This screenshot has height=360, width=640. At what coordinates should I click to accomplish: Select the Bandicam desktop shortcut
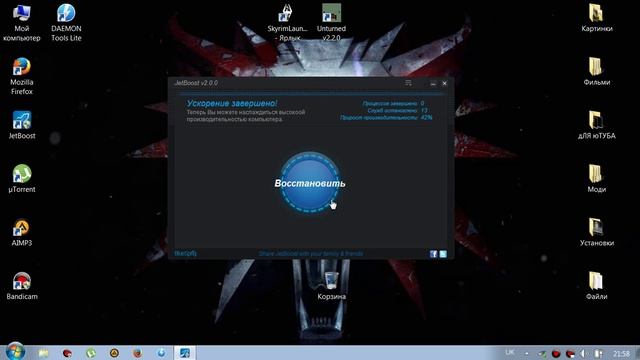[22, 286]
